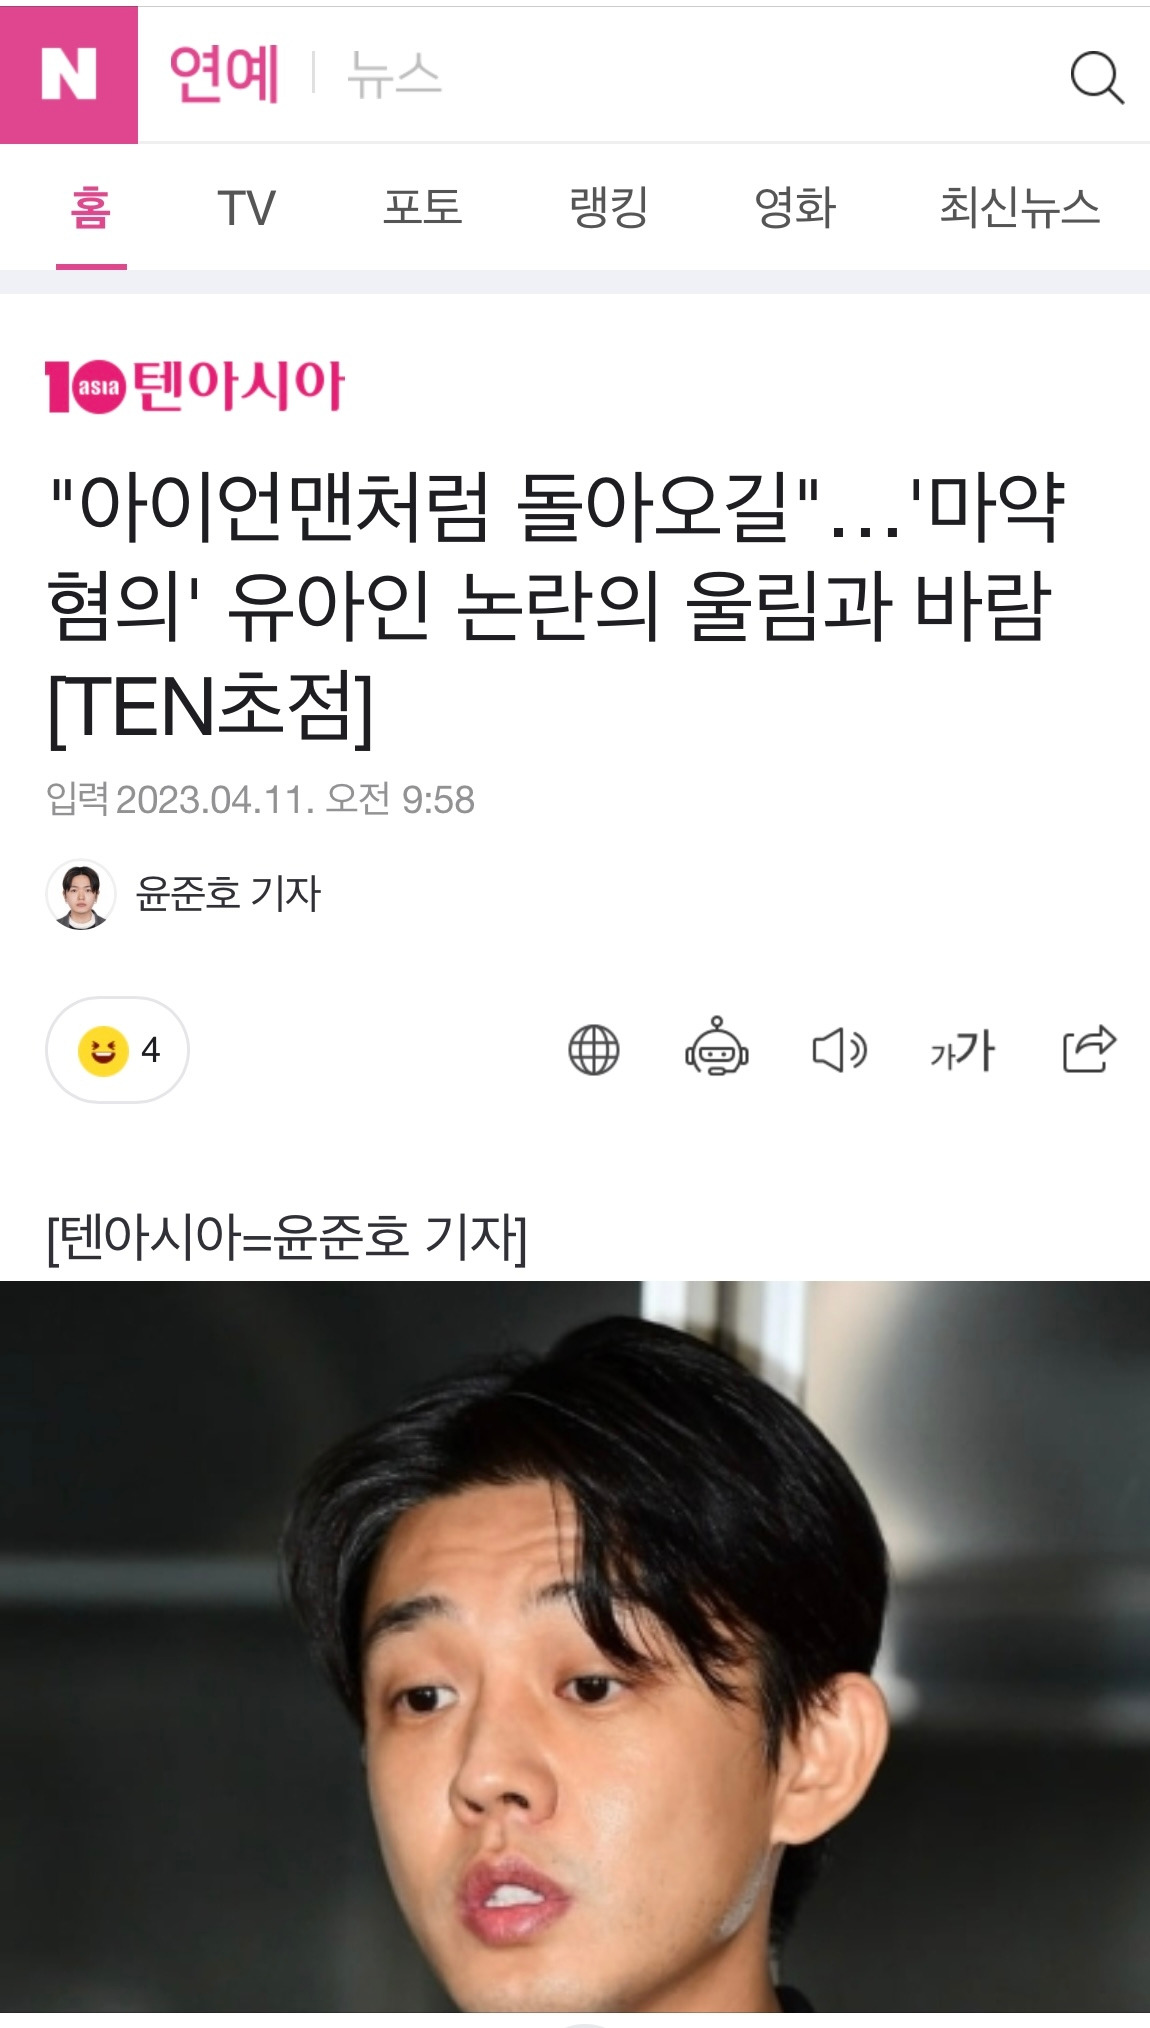Screen dimensions: 1150x2028
Task: Tap the reporter's profile photo
Action: pos(81,894)
